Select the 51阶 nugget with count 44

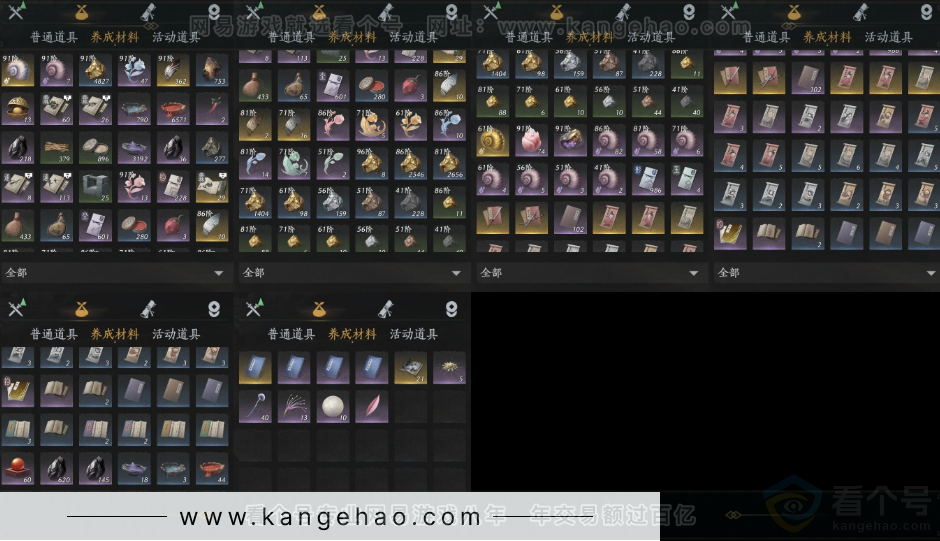(x=648, y=101)
